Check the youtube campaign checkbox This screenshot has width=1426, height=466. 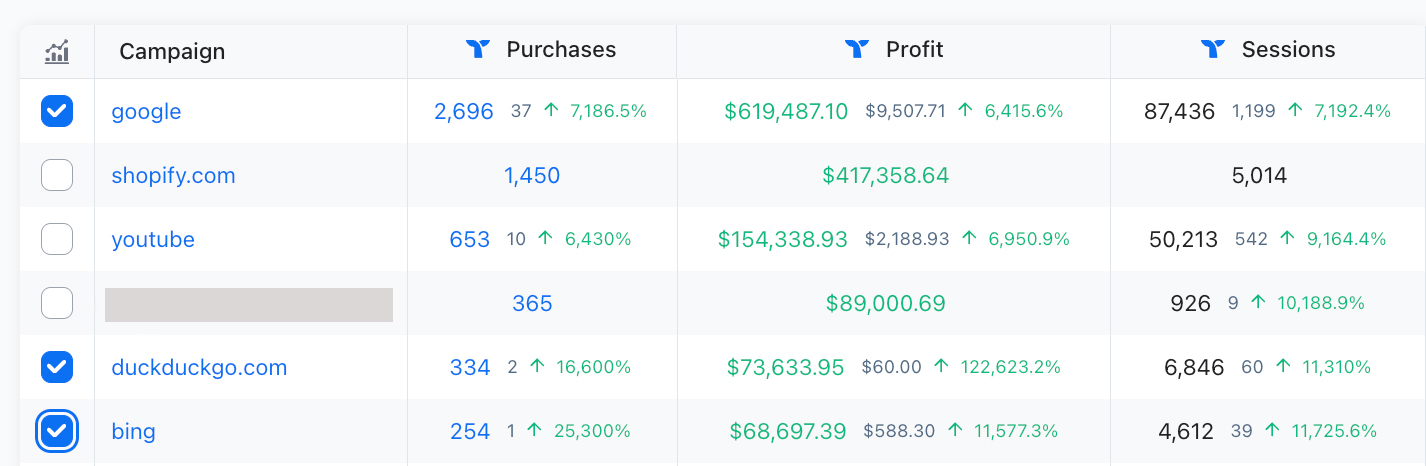click(x=57, y=239)
